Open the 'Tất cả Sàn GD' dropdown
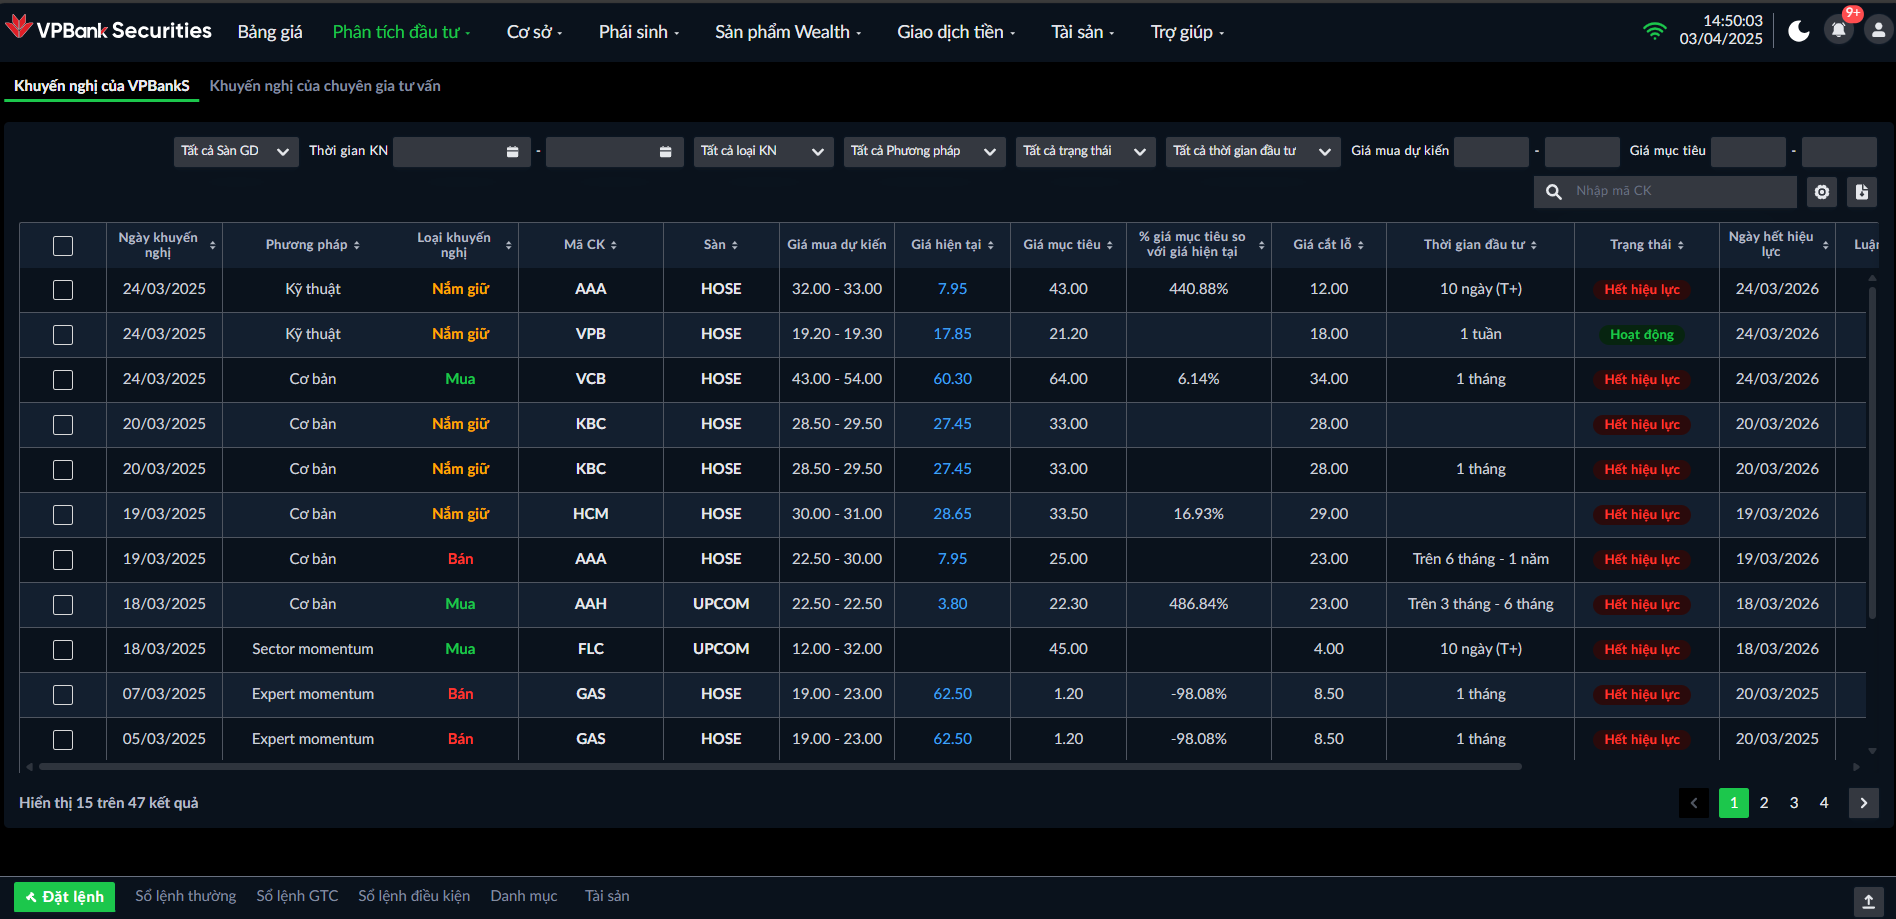 tap(235, 152)
